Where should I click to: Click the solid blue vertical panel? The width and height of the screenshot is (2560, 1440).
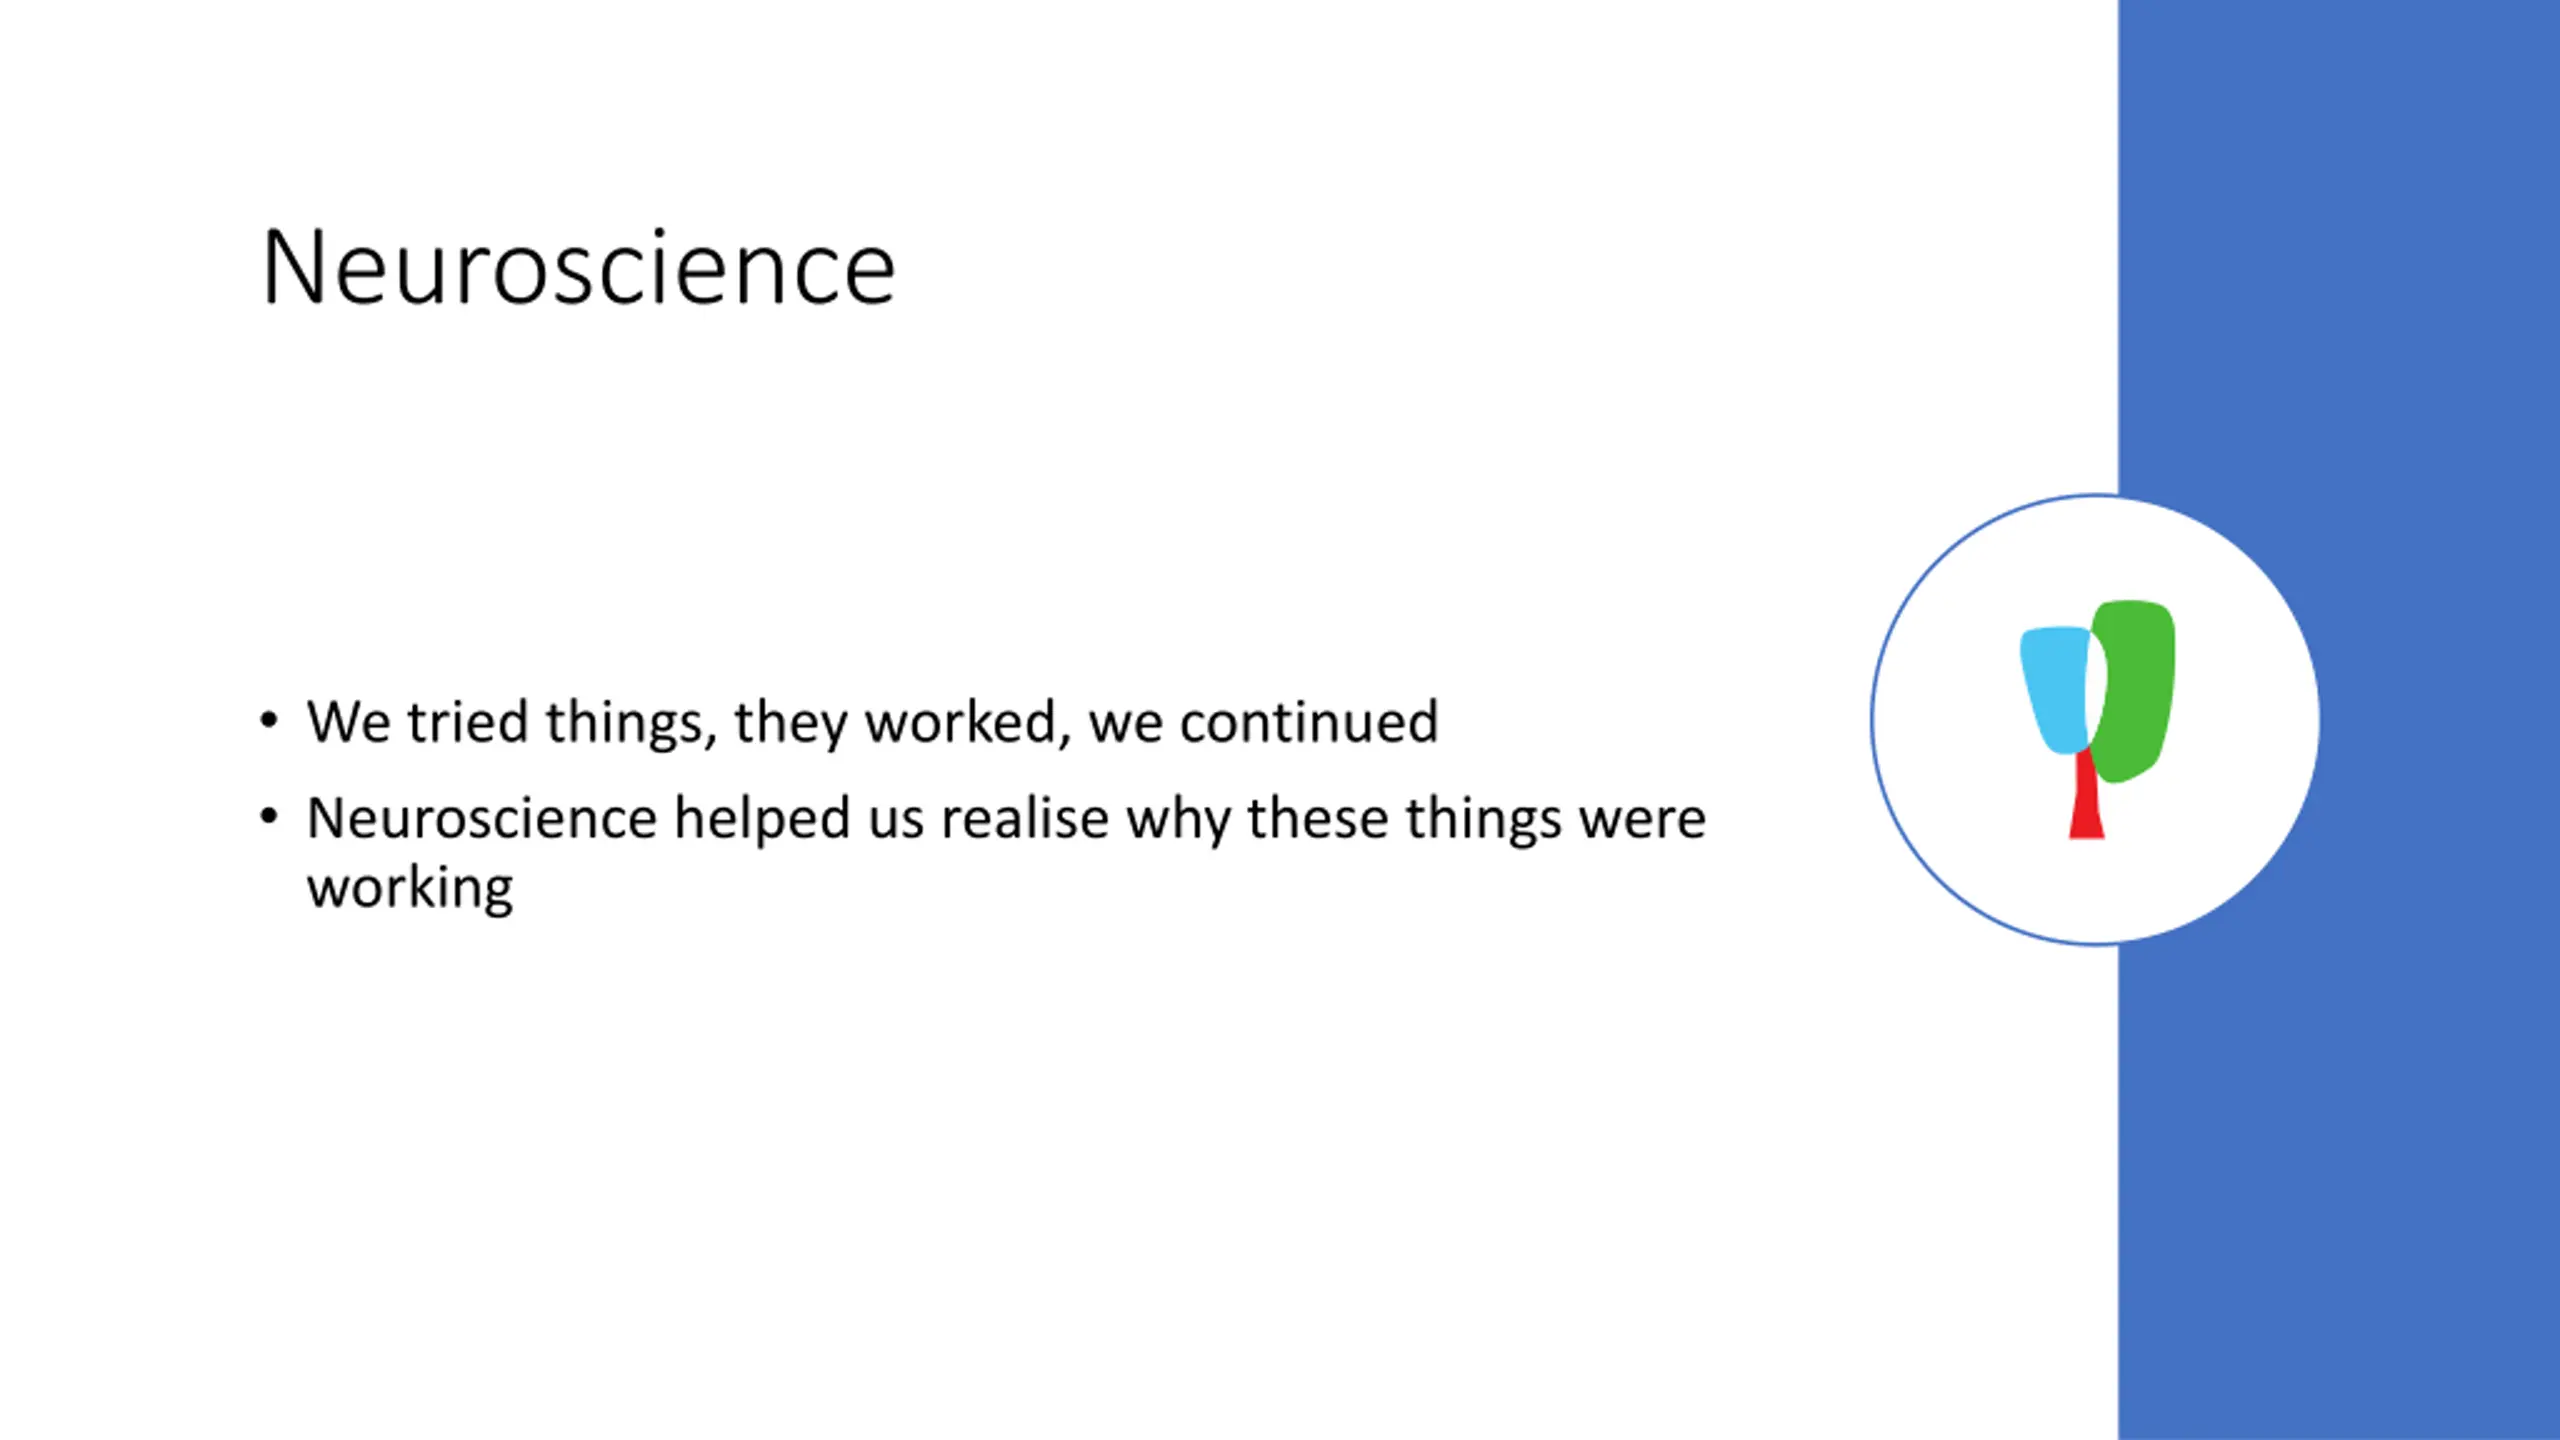tap(2339, 300)
